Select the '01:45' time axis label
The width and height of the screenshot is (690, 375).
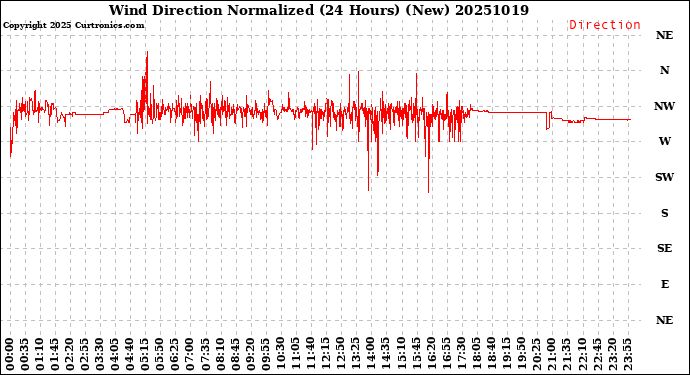(x=55, y=355)
